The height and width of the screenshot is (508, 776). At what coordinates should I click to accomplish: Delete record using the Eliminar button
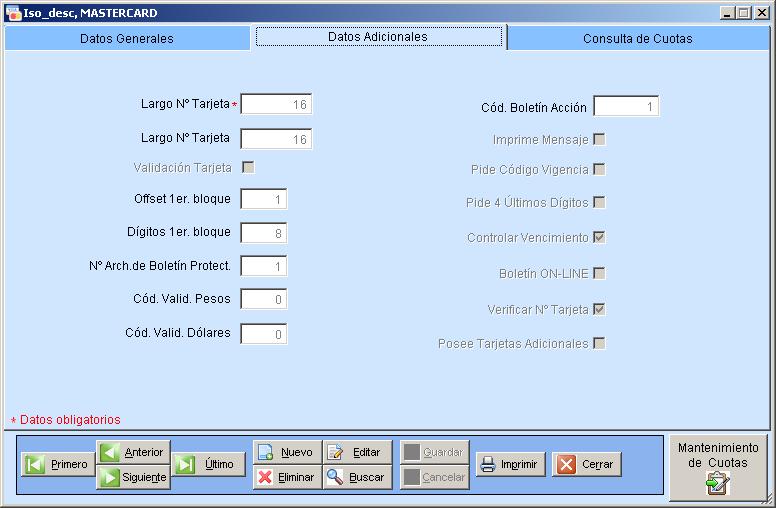tap(286, 477)
